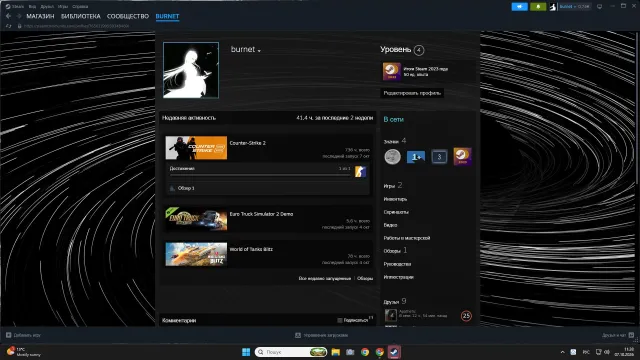This screenshot has width=640, height=360.
Task: Select the BURNET tab
Action: pyautogui.click(x=167, y=16)
